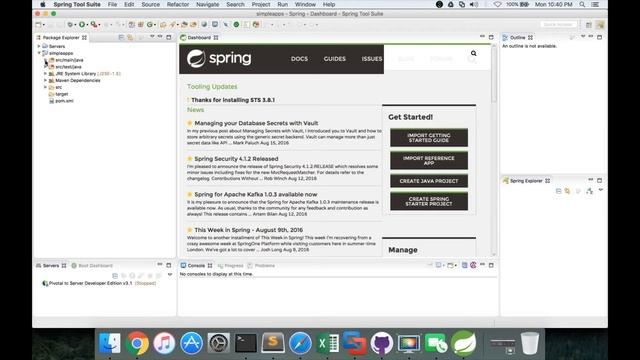Viewport: 640px width, 360px height.
Task: Click the Run External Tools red toolbox icon
Action: pos(93,24)
